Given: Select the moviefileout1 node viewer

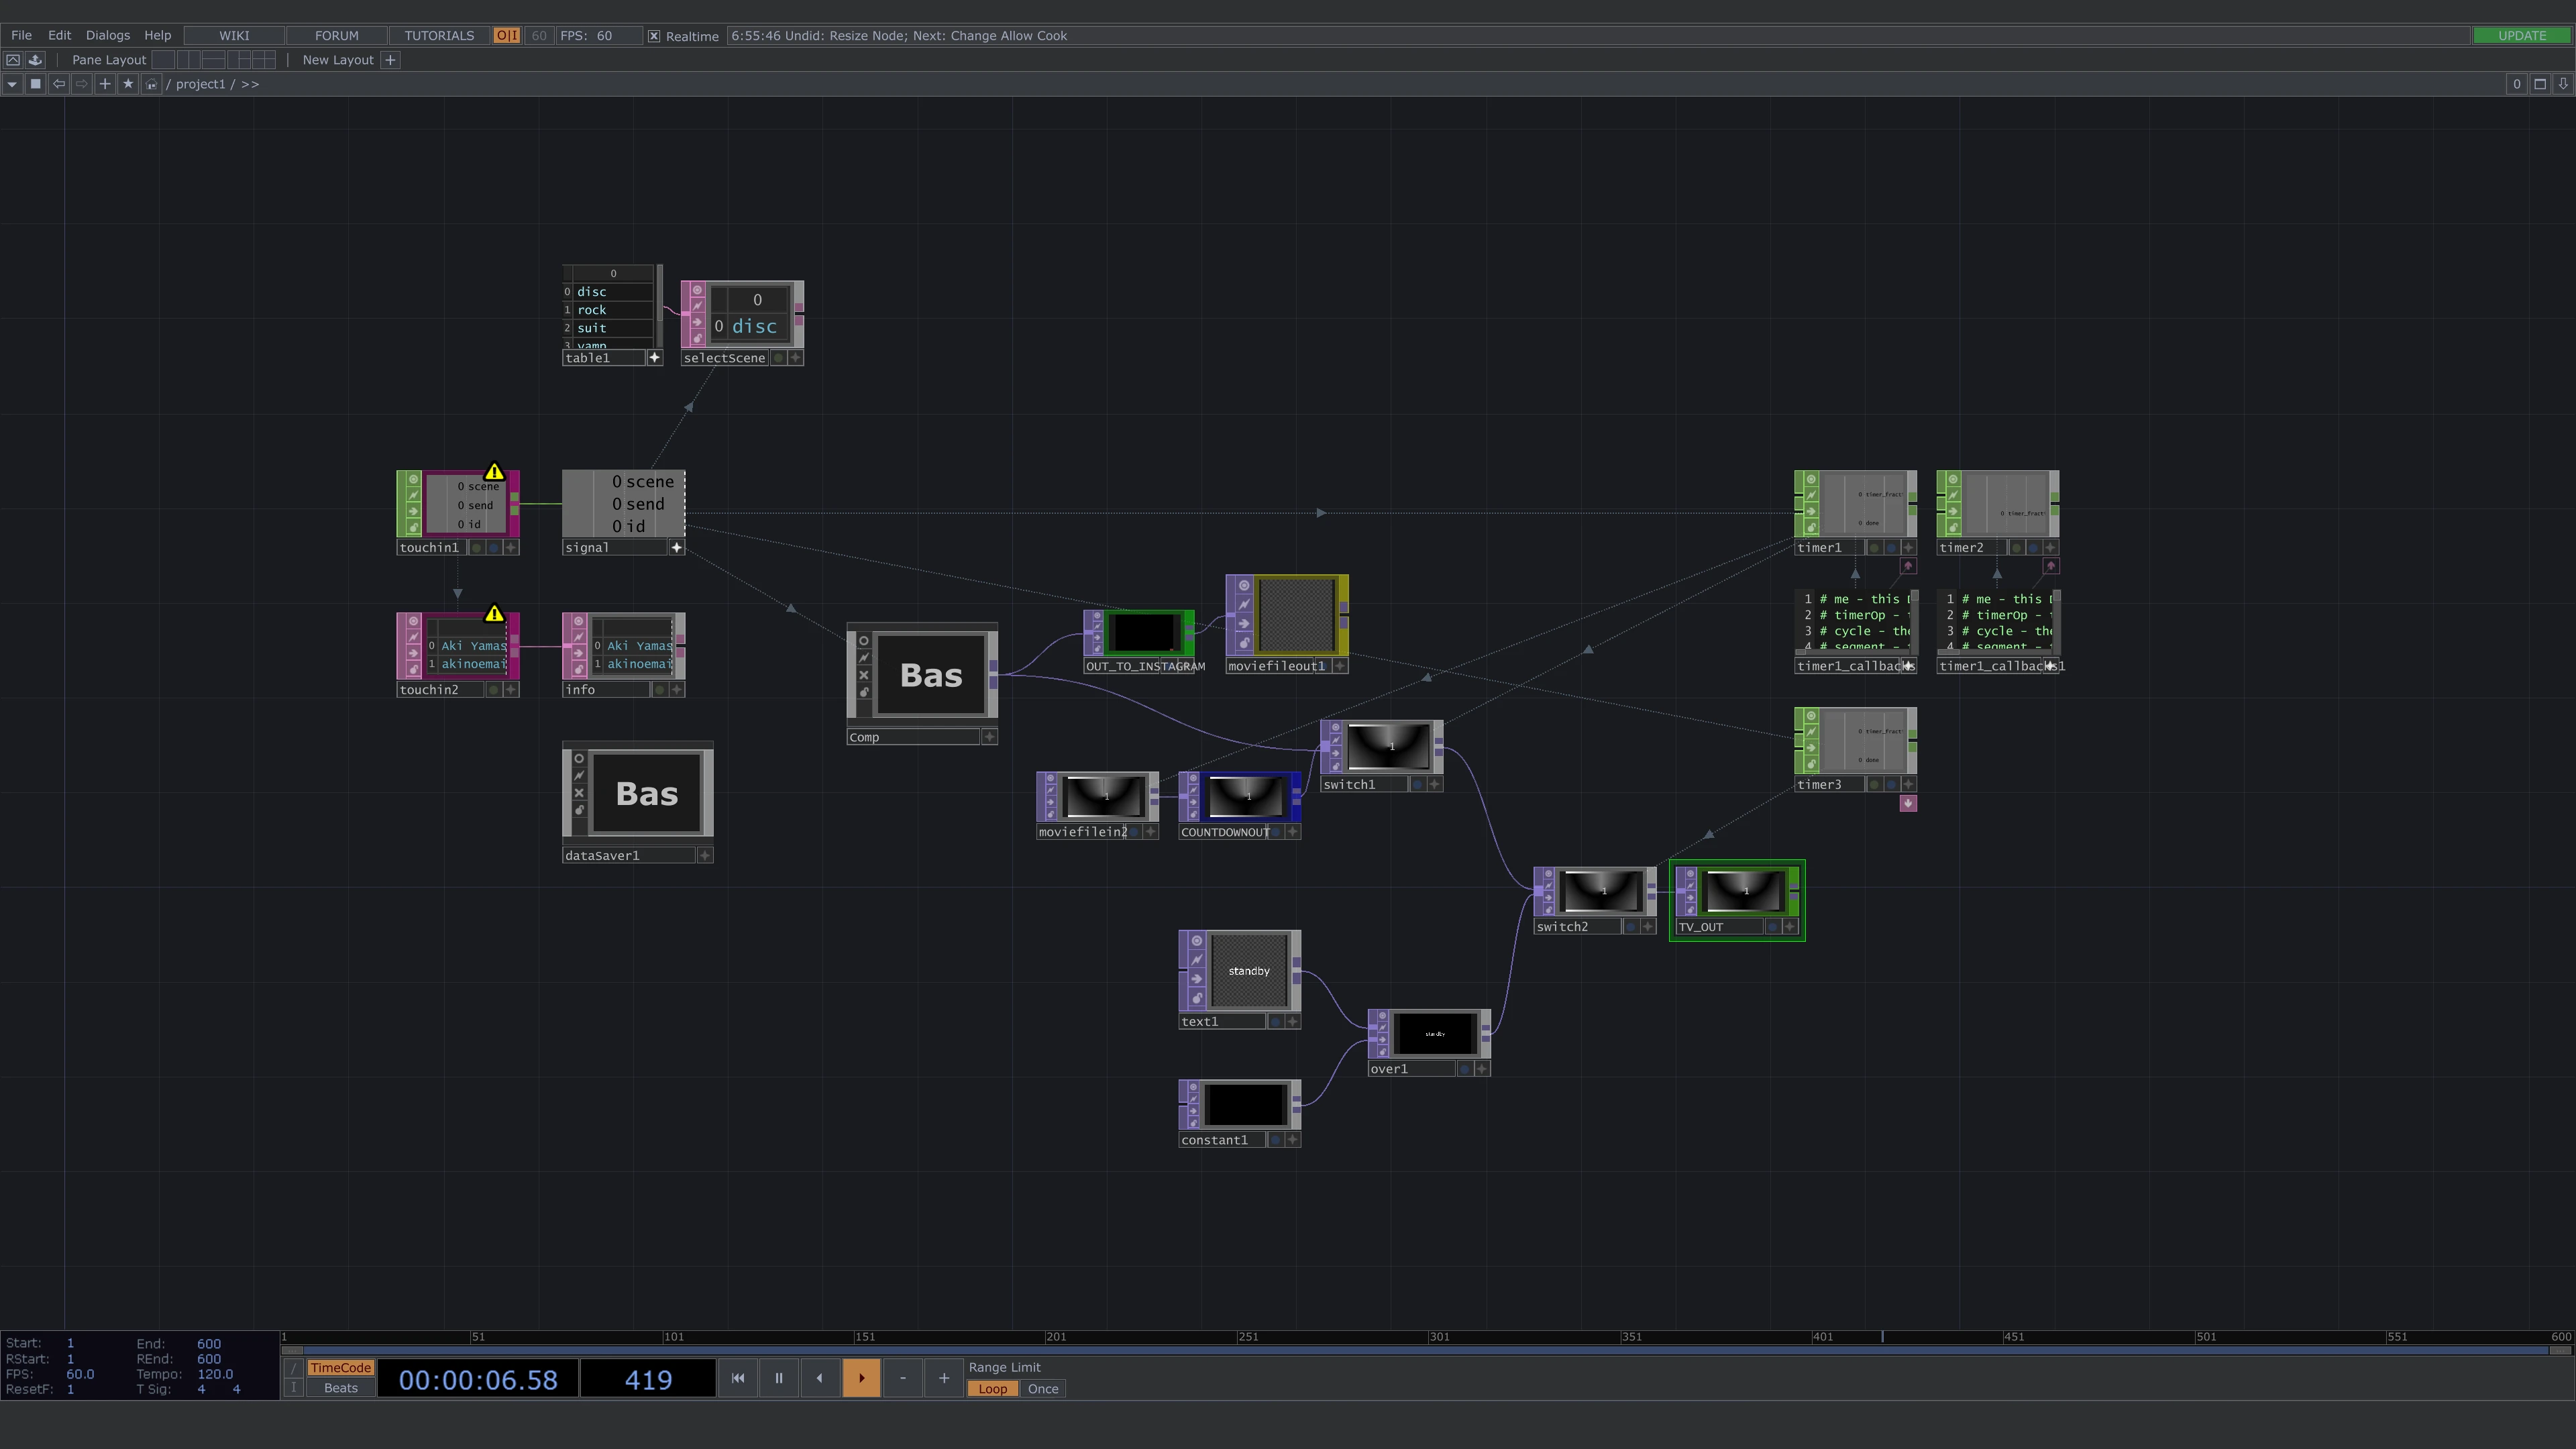Looking at the screenshot, I should 1297,616.
